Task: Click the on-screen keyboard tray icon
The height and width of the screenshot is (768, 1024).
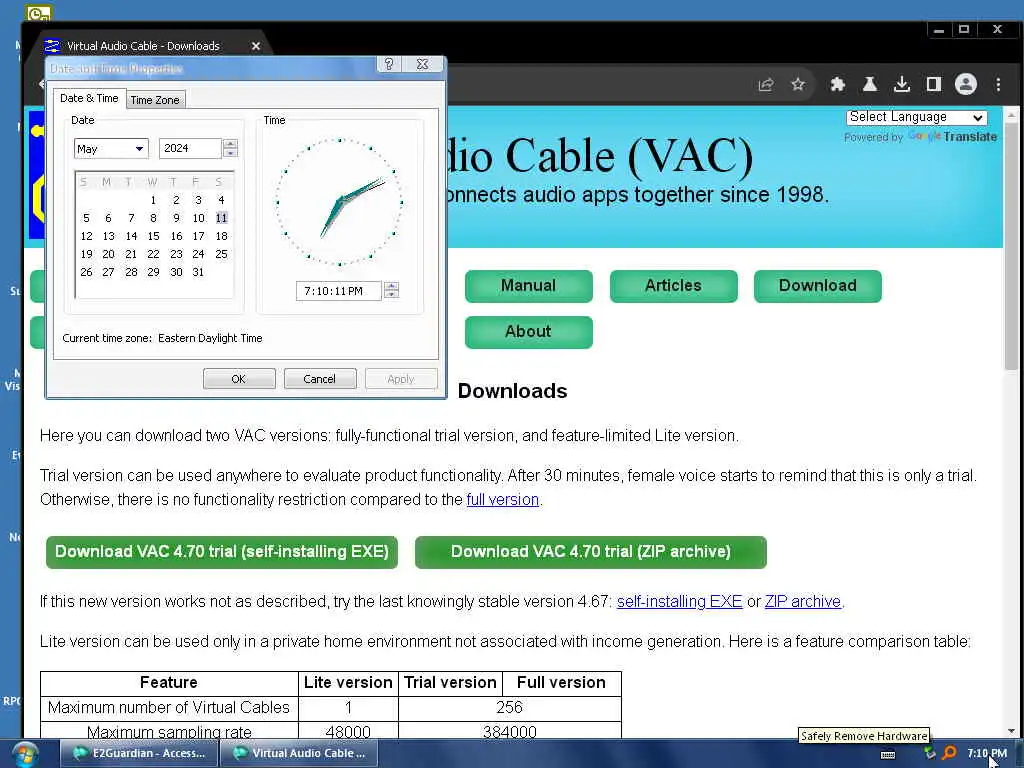Action: (888, 754)
